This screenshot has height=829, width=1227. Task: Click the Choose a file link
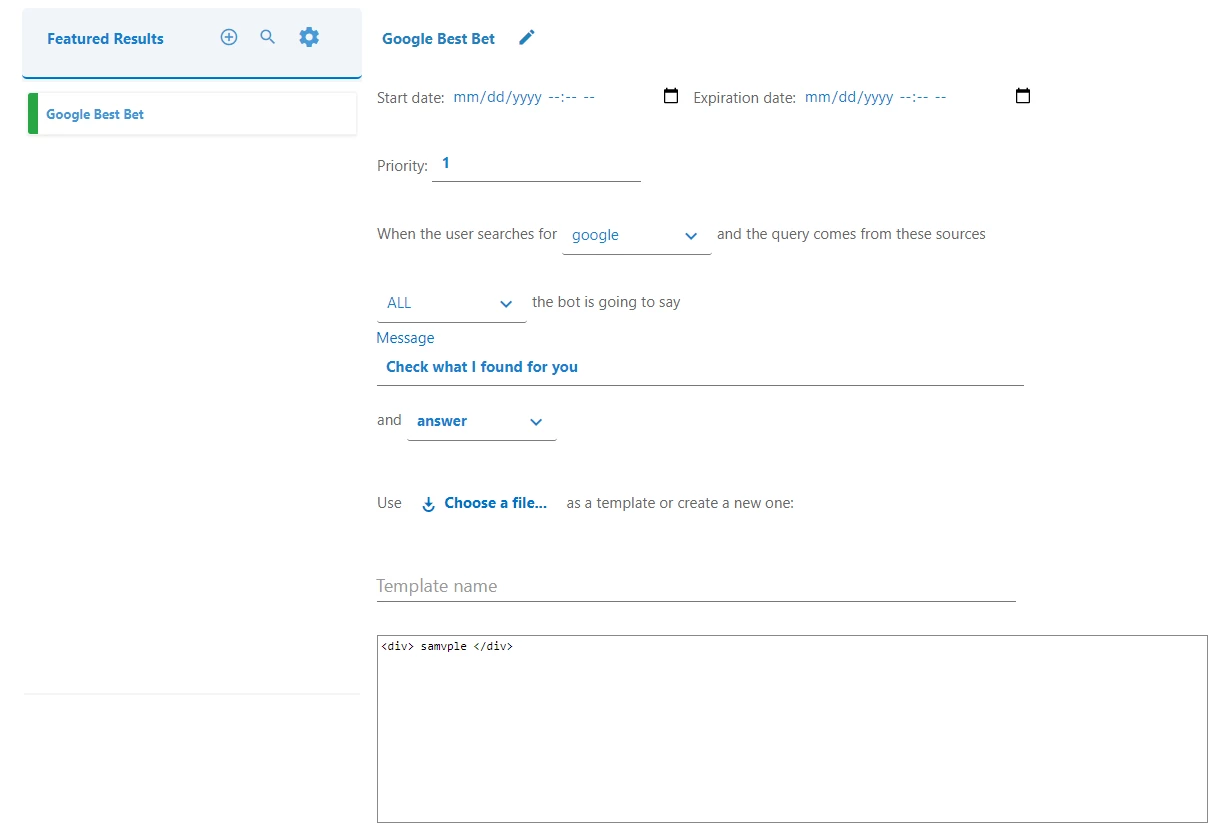[x=495, y=503]
